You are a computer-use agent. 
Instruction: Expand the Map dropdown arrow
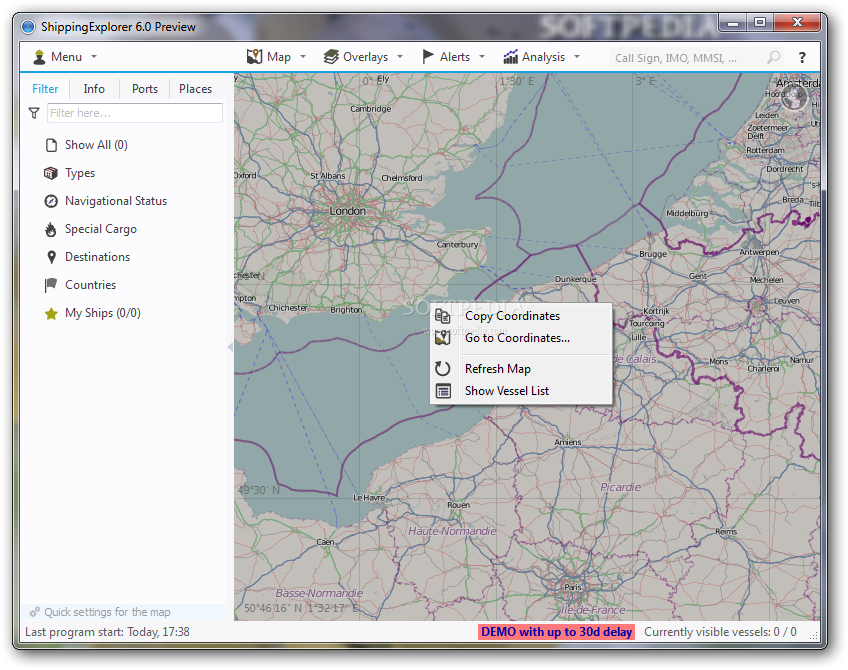pos(303,57)
